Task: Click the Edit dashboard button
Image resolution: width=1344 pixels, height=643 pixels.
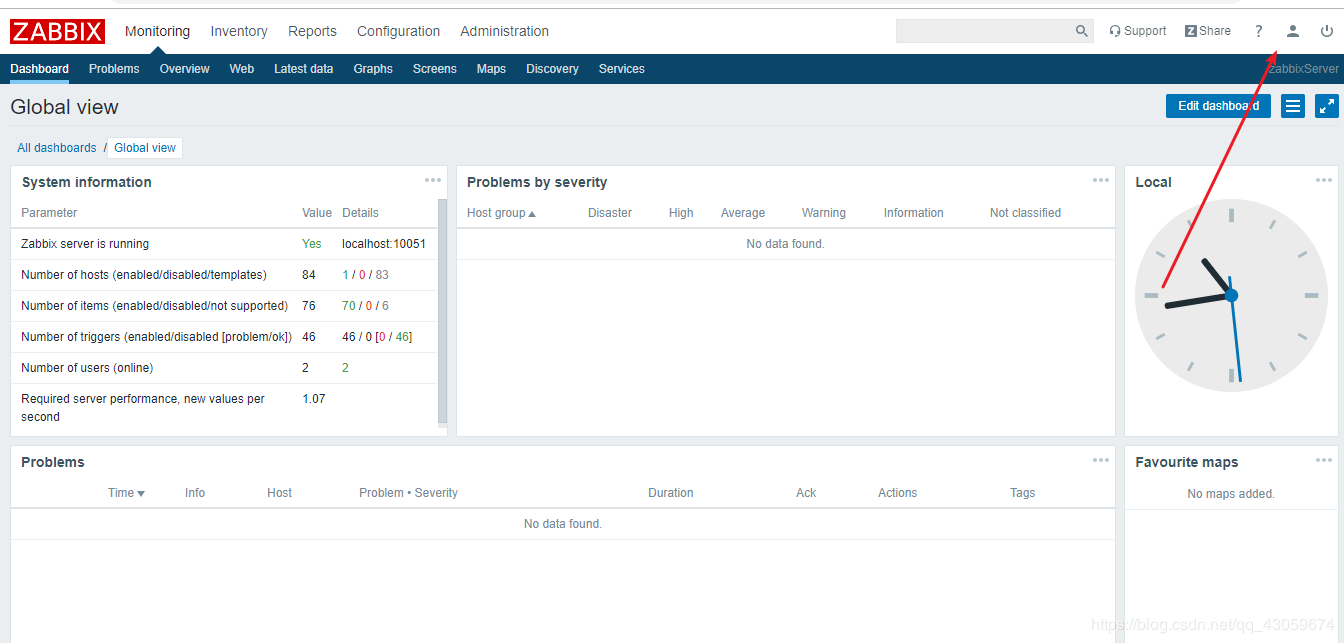Action: [1217, 106]
